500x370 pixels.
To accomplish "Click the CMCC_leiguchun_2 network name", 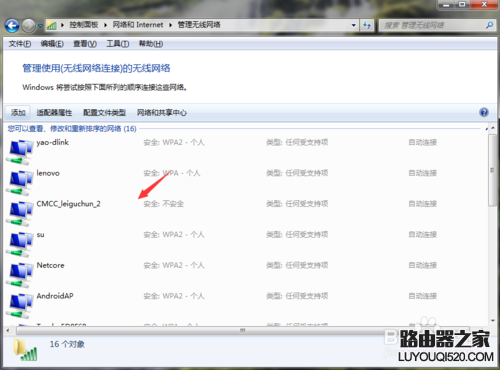I will [68, 204].
